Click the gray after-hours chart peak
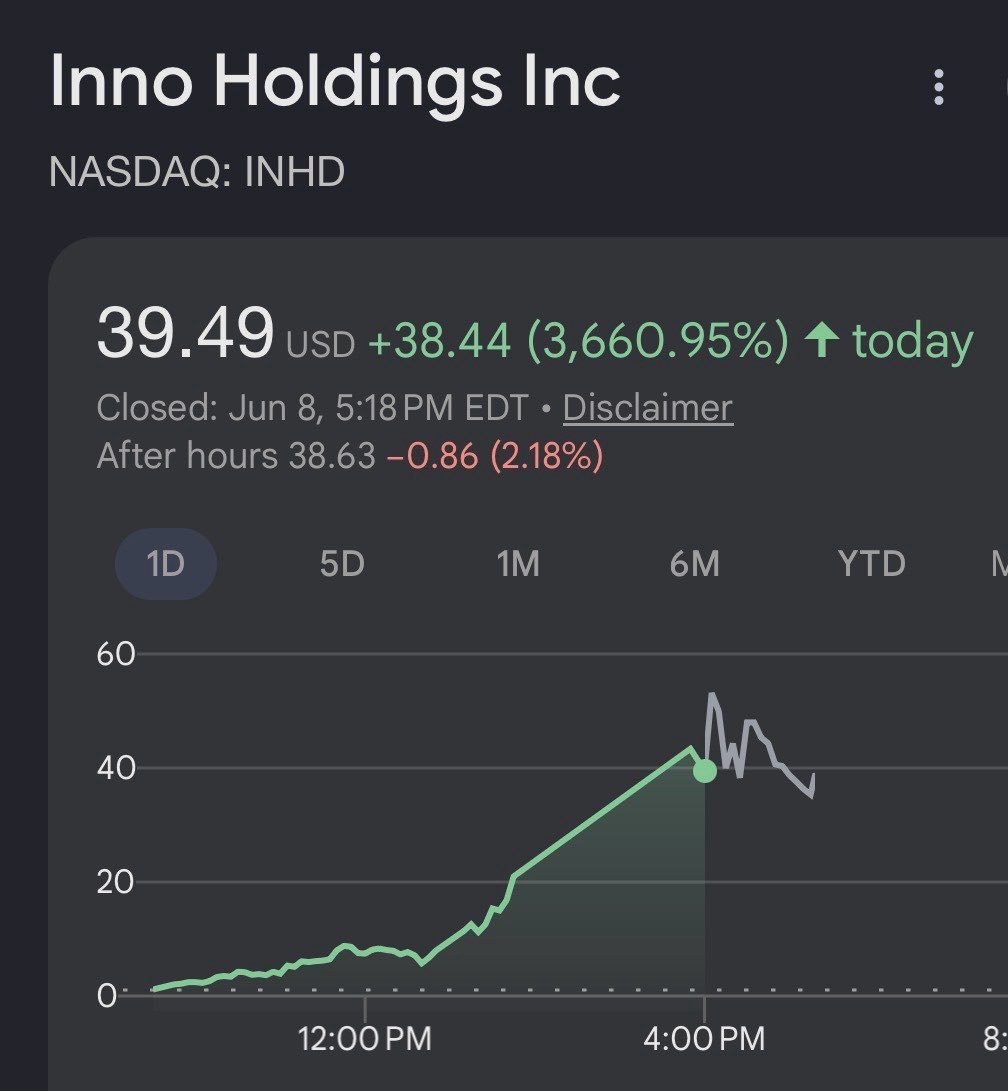 coord(711,694)
